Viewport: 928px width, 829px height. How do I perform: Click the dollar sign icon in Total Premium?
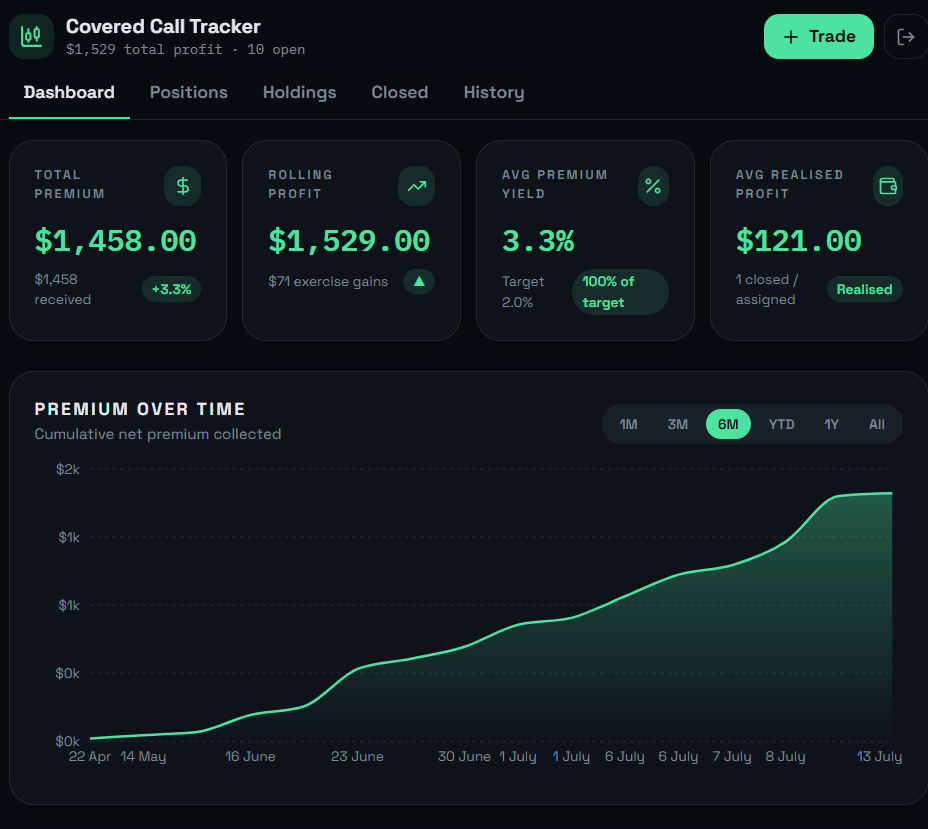(182, 186)
